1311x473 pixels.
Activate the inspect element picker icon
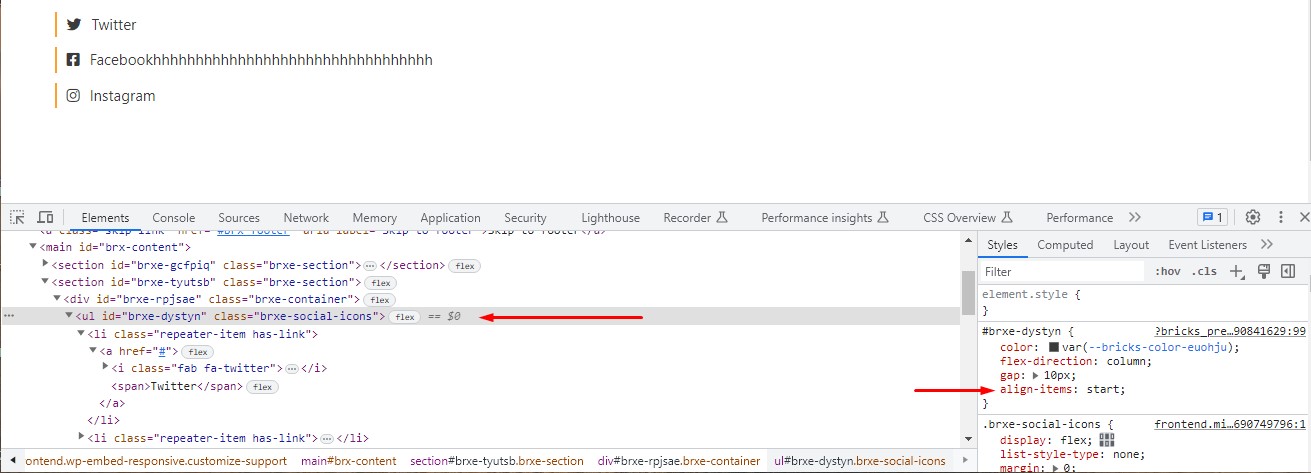pyautogui.click(x=17, y=217)
